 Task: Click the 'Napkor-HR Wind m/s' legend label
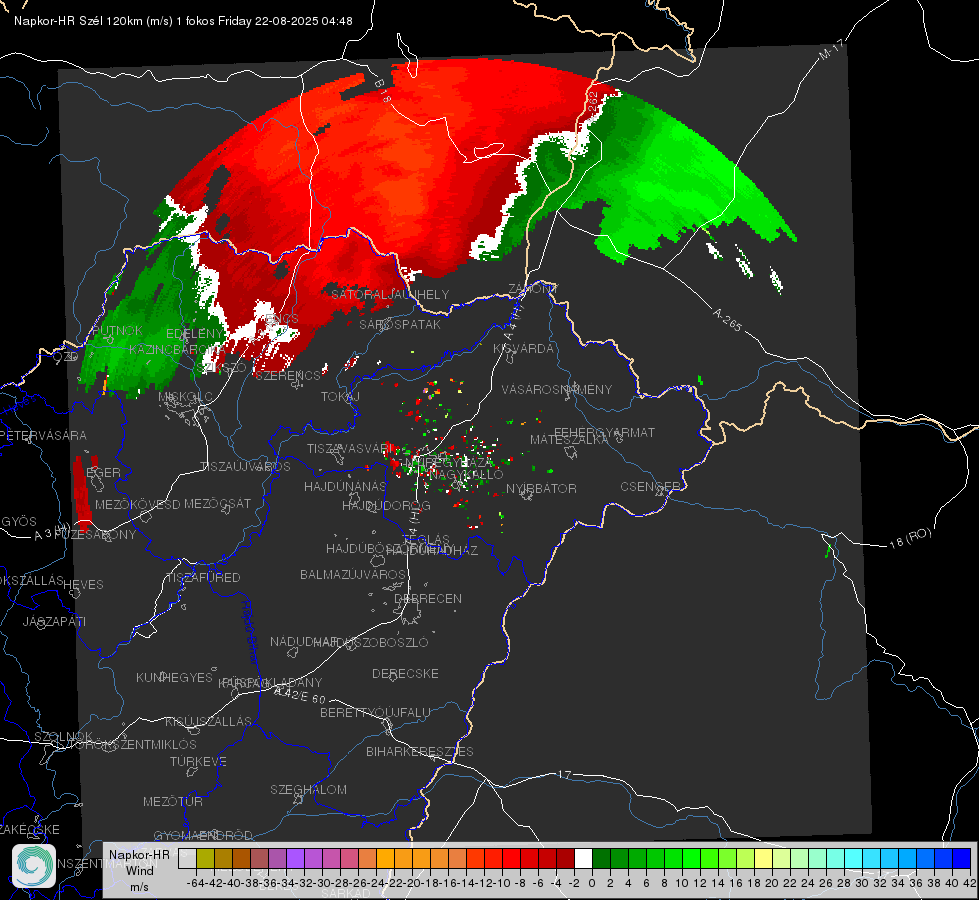[x=139, y=870]
